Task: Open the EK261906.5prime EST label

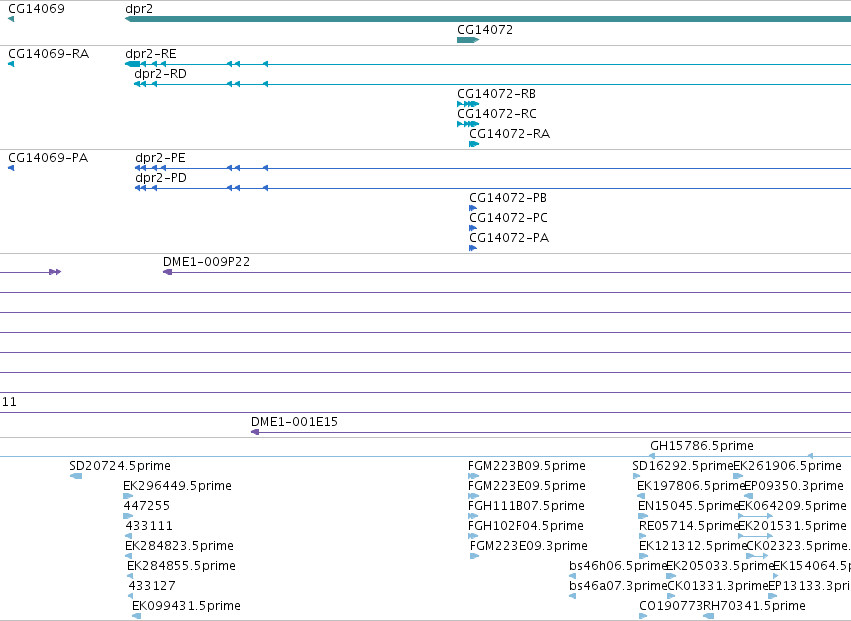Action: (788, 466)
